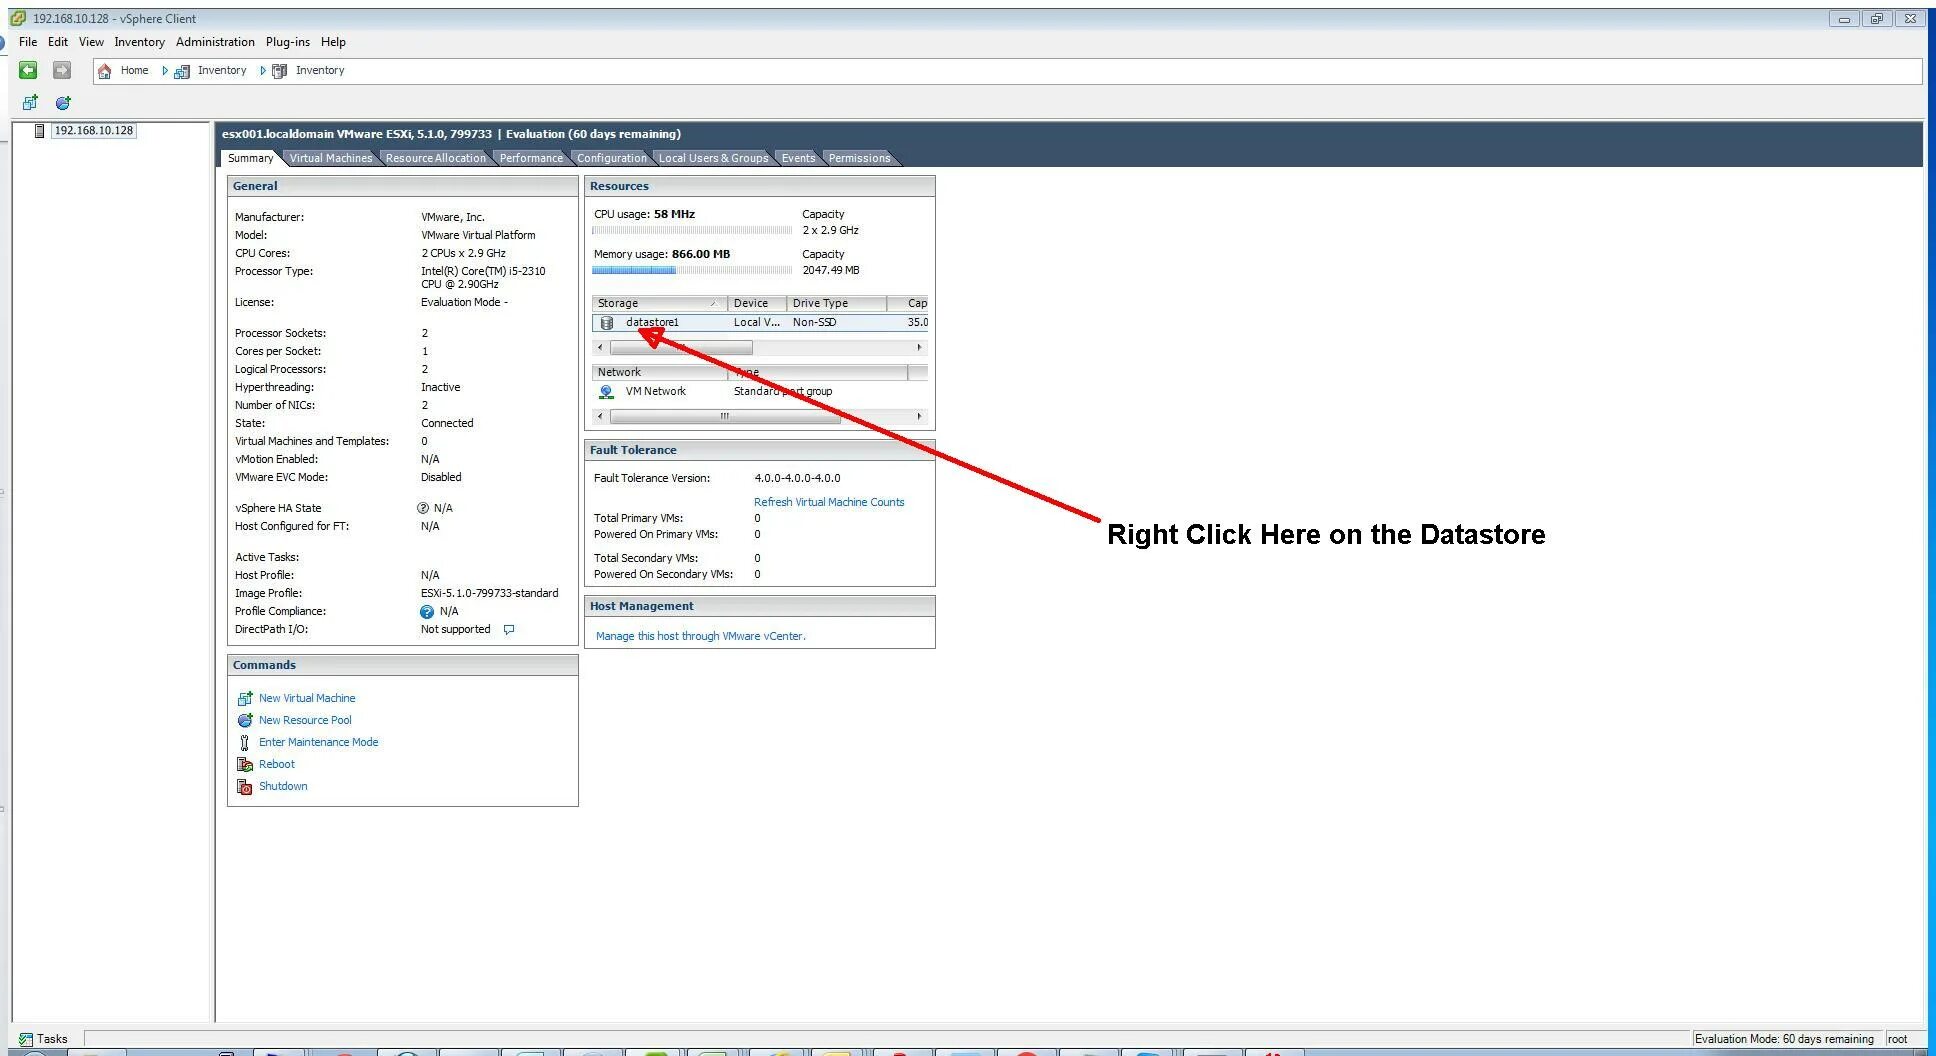This screenshot has width=1936, height=1056.
Task: Click the Forward navigation arrow
Action: [62, 70]
